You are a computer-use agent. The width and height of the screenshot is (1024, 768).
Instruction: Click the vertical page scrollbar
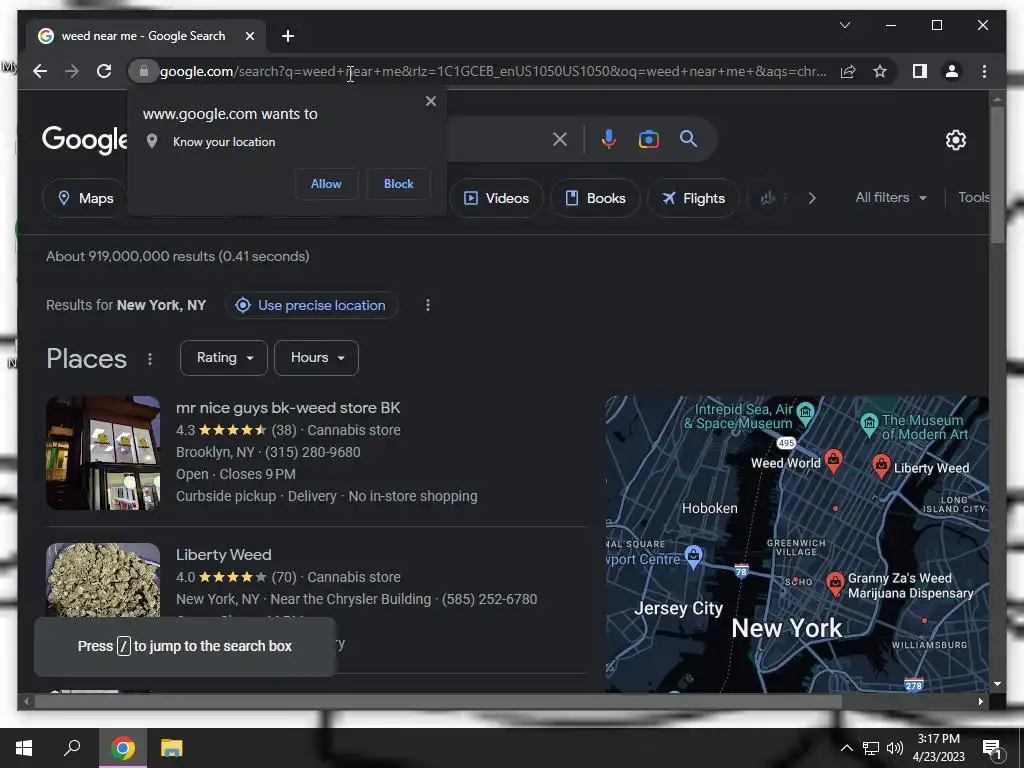point(997,176)
